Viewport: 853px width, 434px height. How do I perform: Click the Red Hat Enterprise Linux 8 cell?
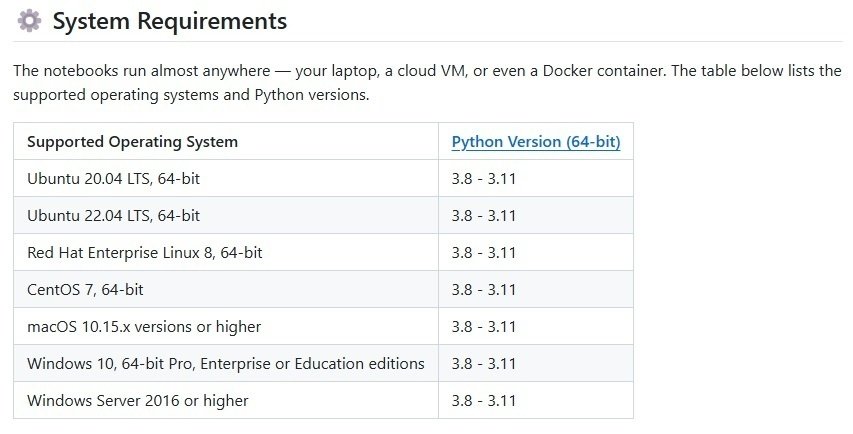pyautogui.click(x=144, y=253)
